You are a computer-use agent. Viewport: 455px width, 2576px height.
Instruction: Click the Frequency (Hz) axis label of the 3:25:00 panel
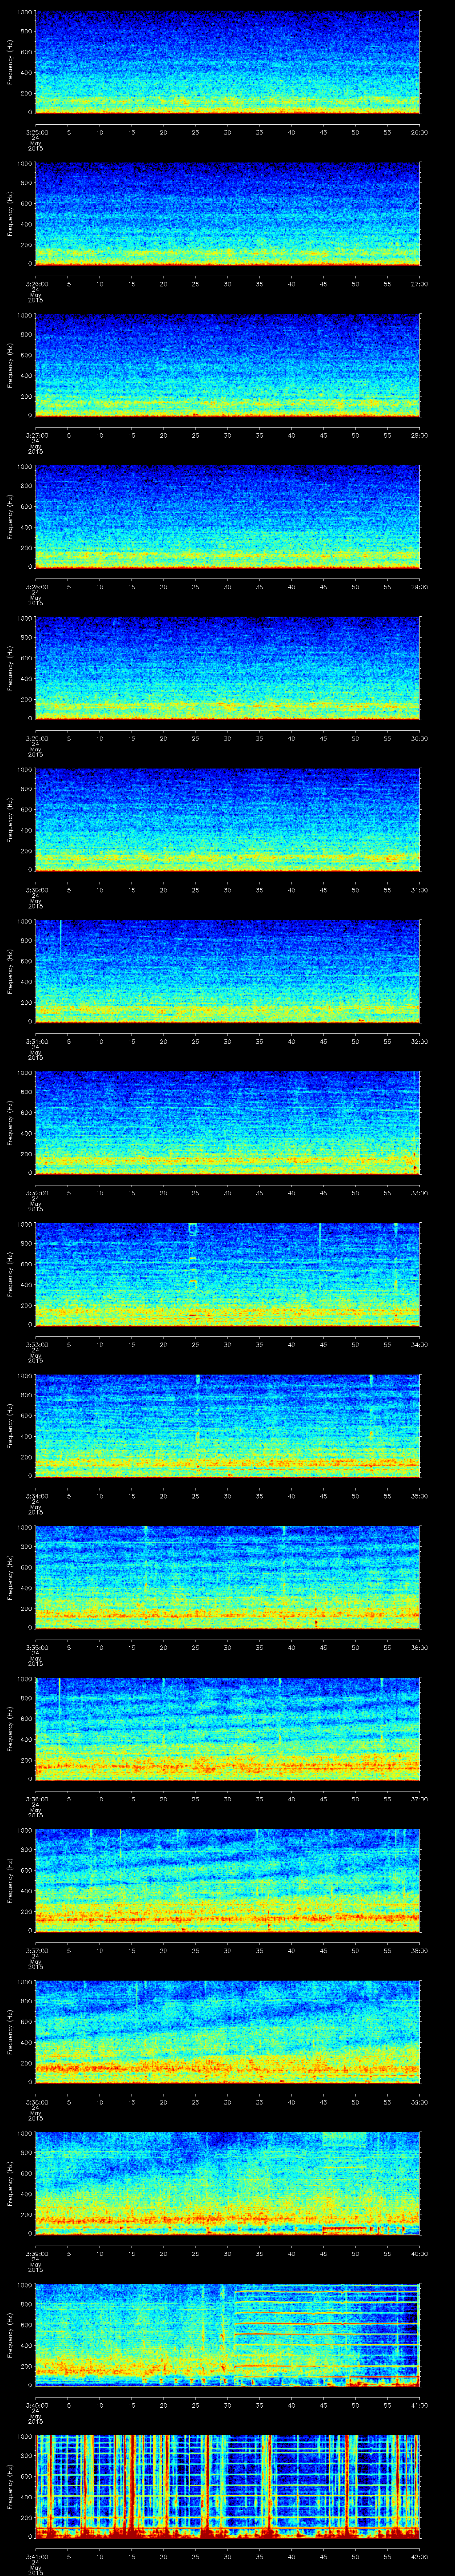(x=10, y=62)
